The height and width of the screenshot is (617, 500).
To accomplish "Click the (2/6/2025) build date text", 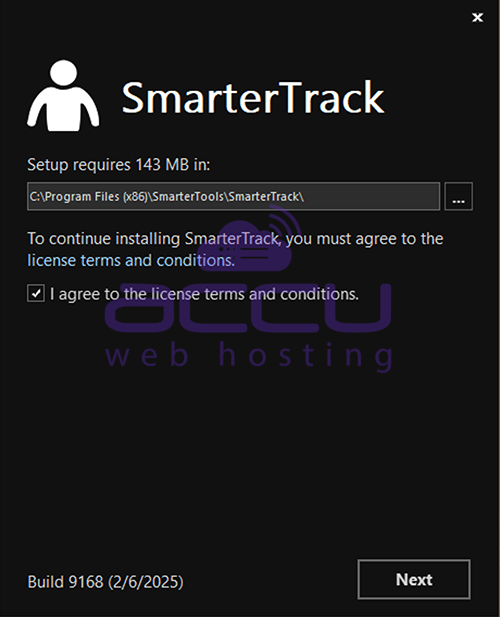I will 146,582.
